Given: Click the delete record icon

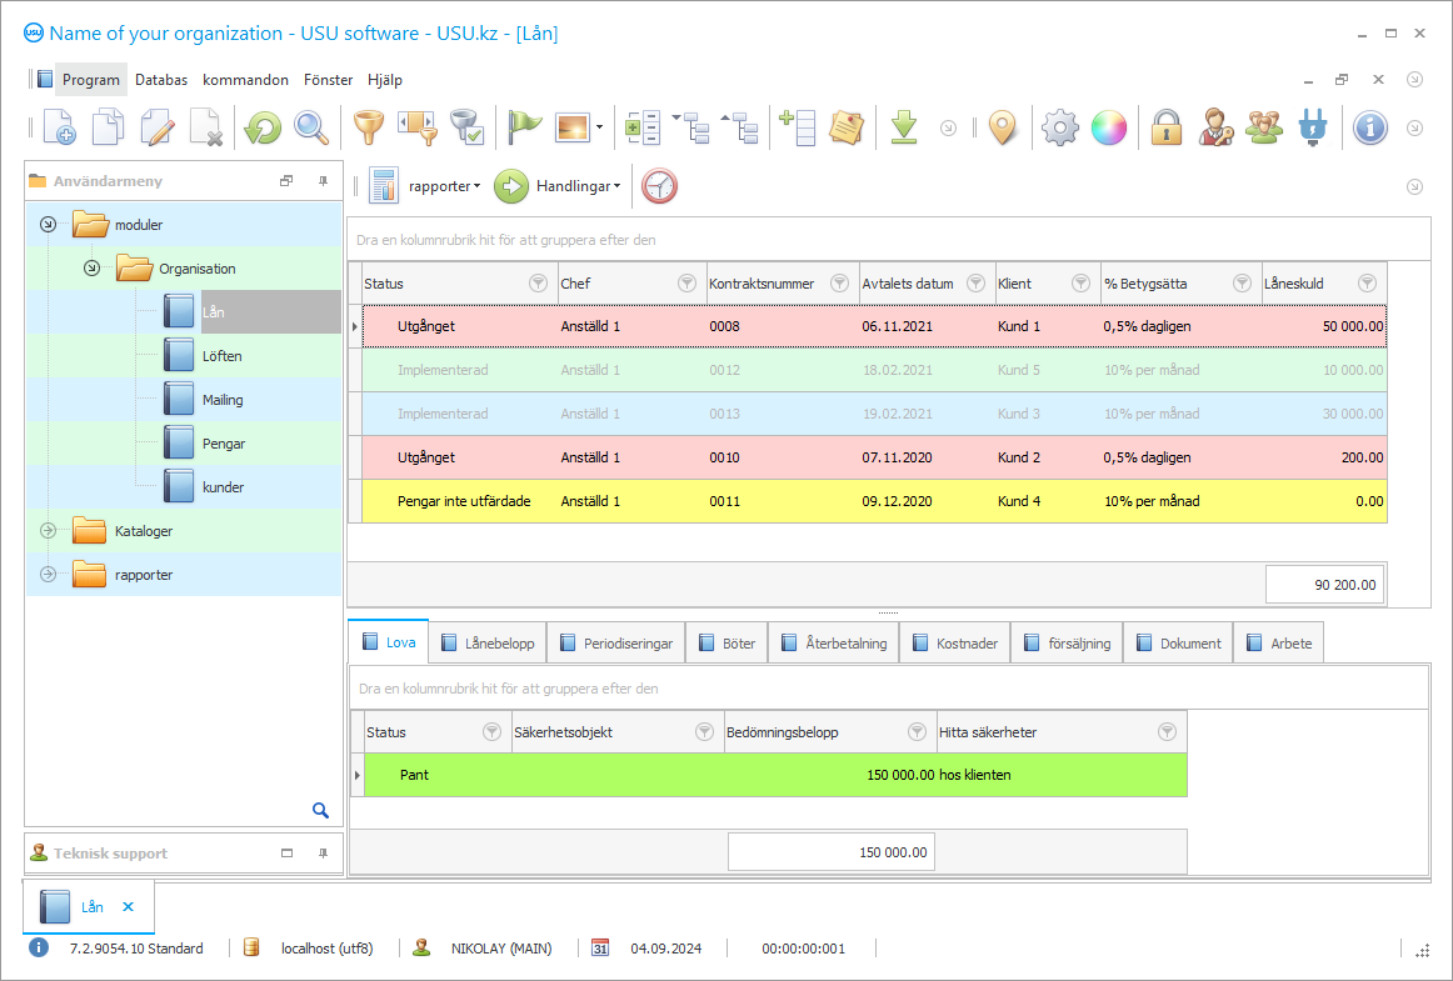Looking at the screenshot, I should (206, 128).
